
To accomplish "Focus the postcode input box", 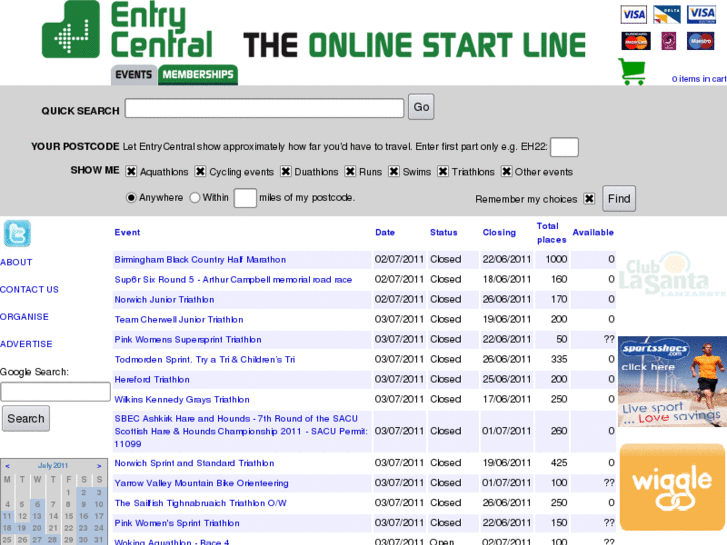I will click(x=564, y=147).
